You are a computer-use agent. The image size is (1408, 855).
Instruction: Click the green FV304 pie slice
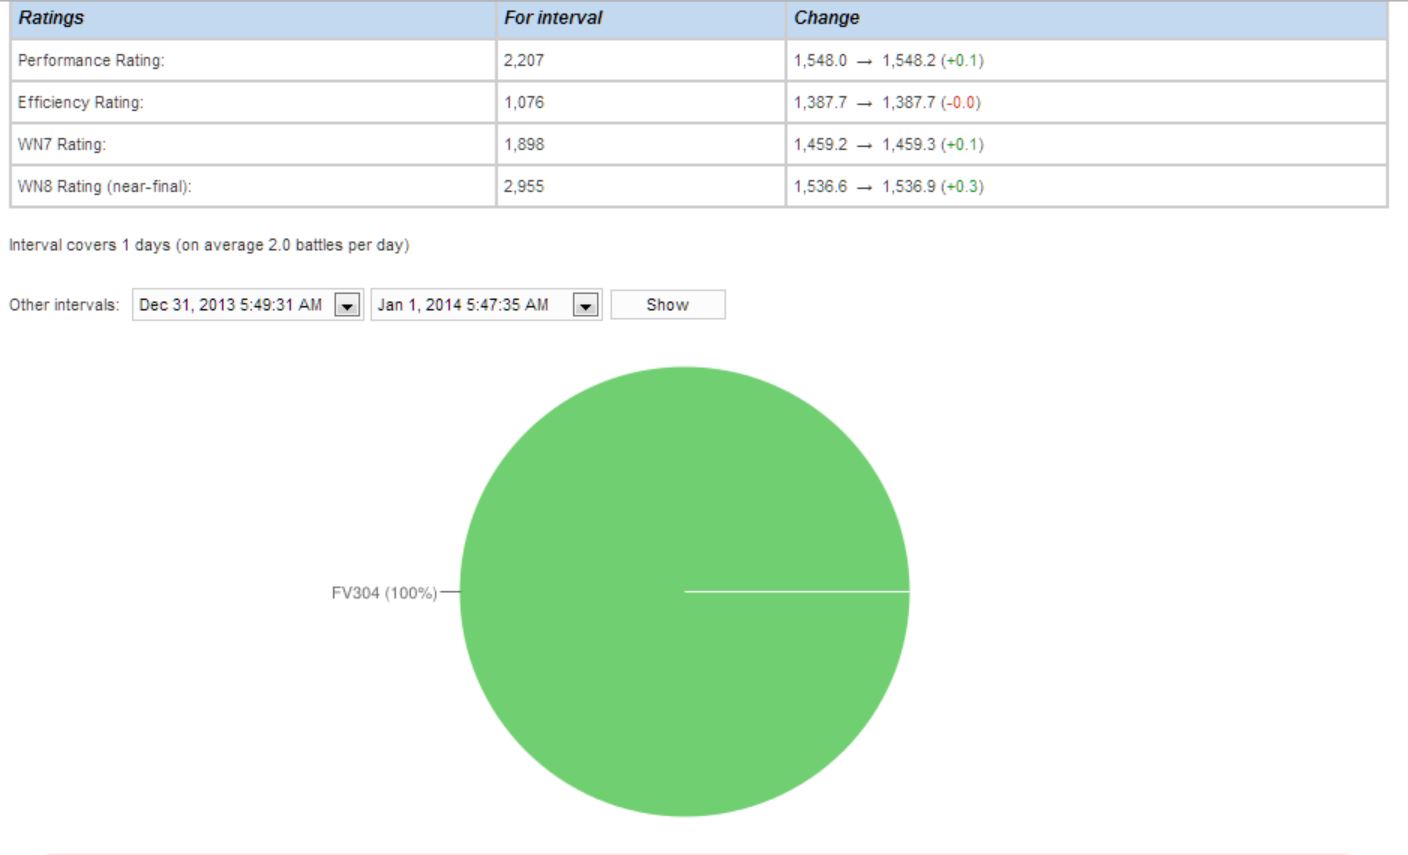point(684,591)
